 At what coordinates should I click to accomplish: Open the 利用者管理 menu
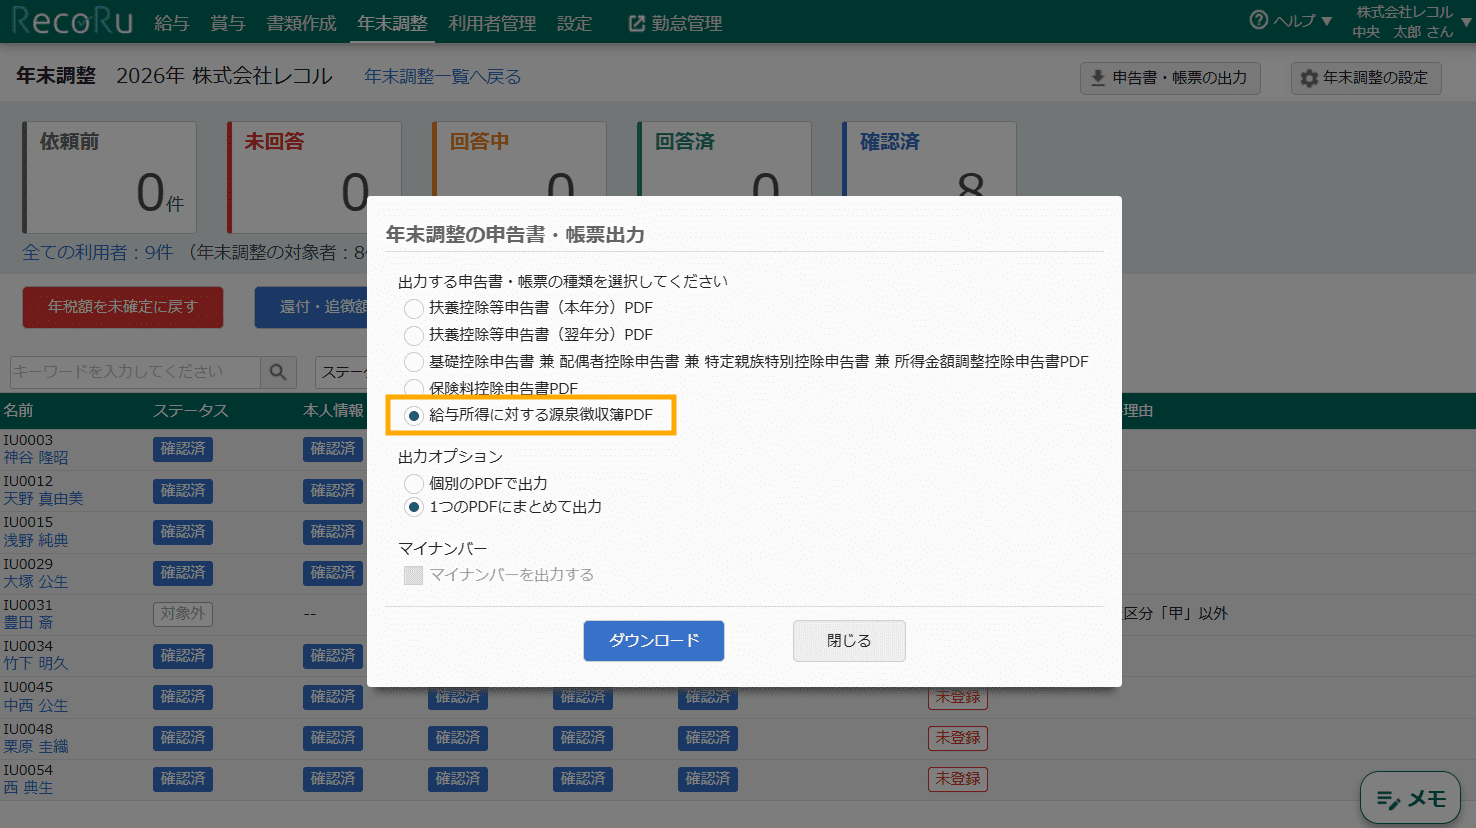click(492, 23)
